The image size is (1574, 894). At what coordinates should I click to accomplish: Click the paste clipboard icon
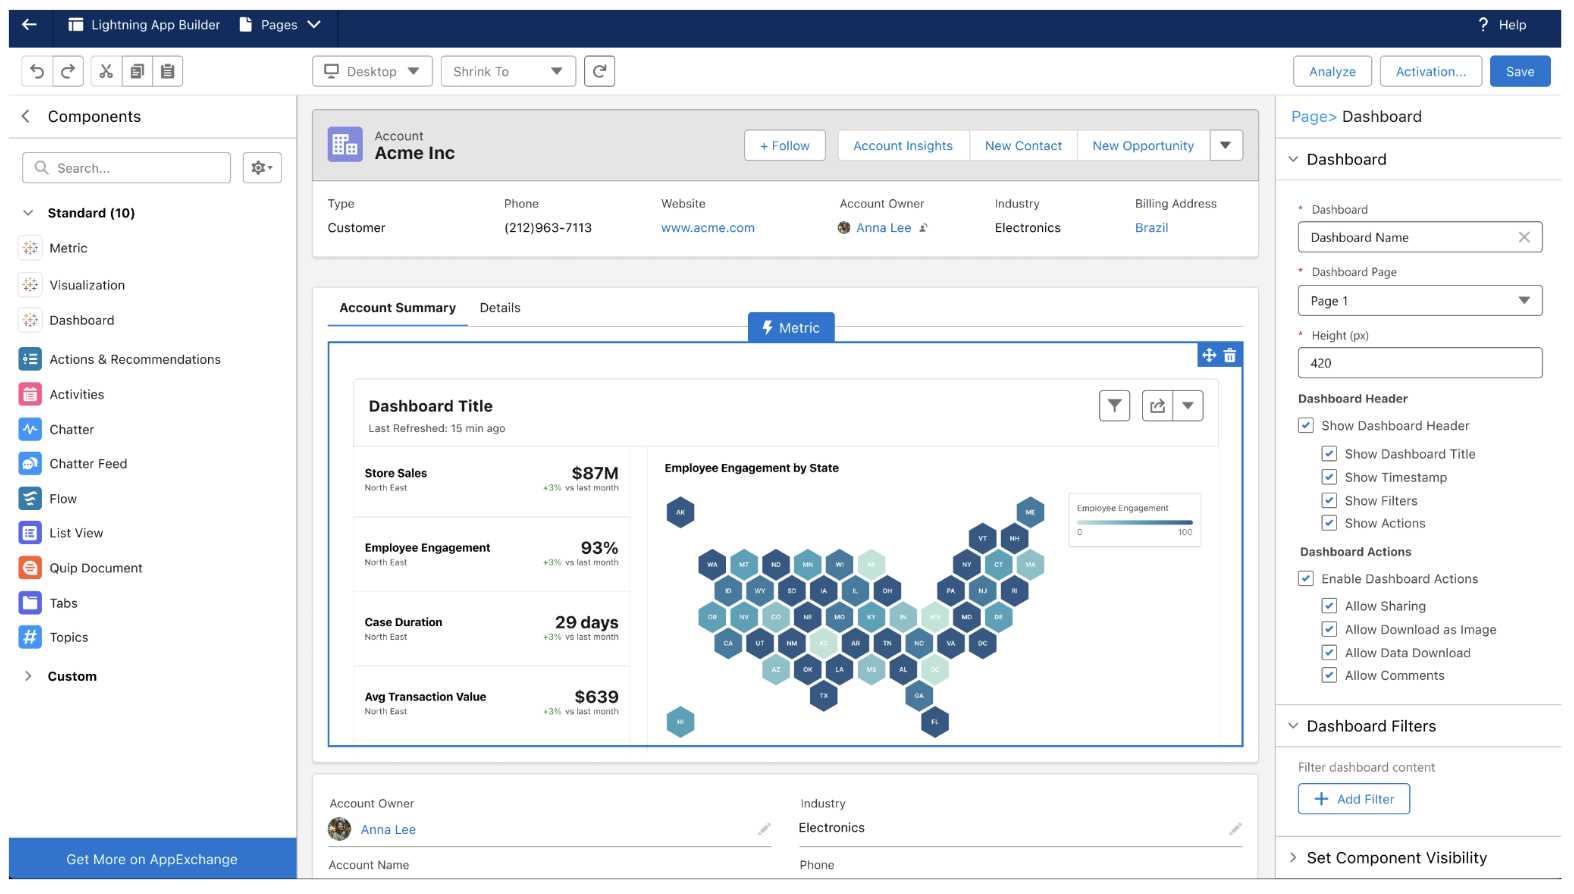[168, 71]
